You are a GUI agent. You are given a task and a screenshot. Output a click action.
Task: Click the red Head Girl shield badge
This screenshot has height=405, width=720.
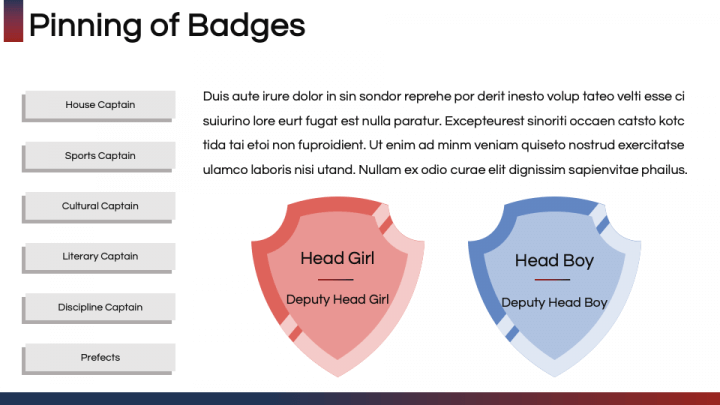[x=338, y=287]
